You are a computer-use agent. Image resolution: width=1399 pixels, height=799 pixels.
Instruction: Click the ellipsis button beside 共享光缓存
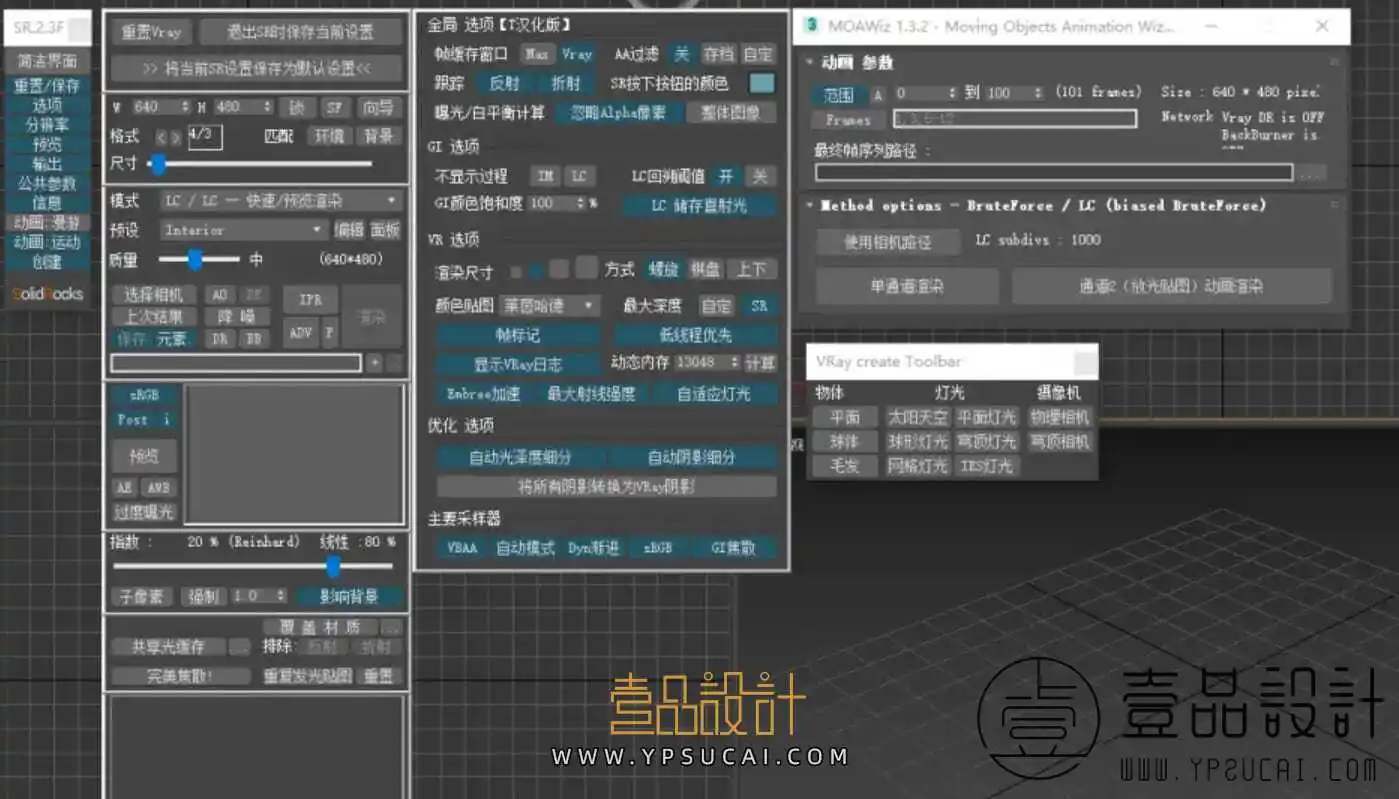click(x=239, y=648)
